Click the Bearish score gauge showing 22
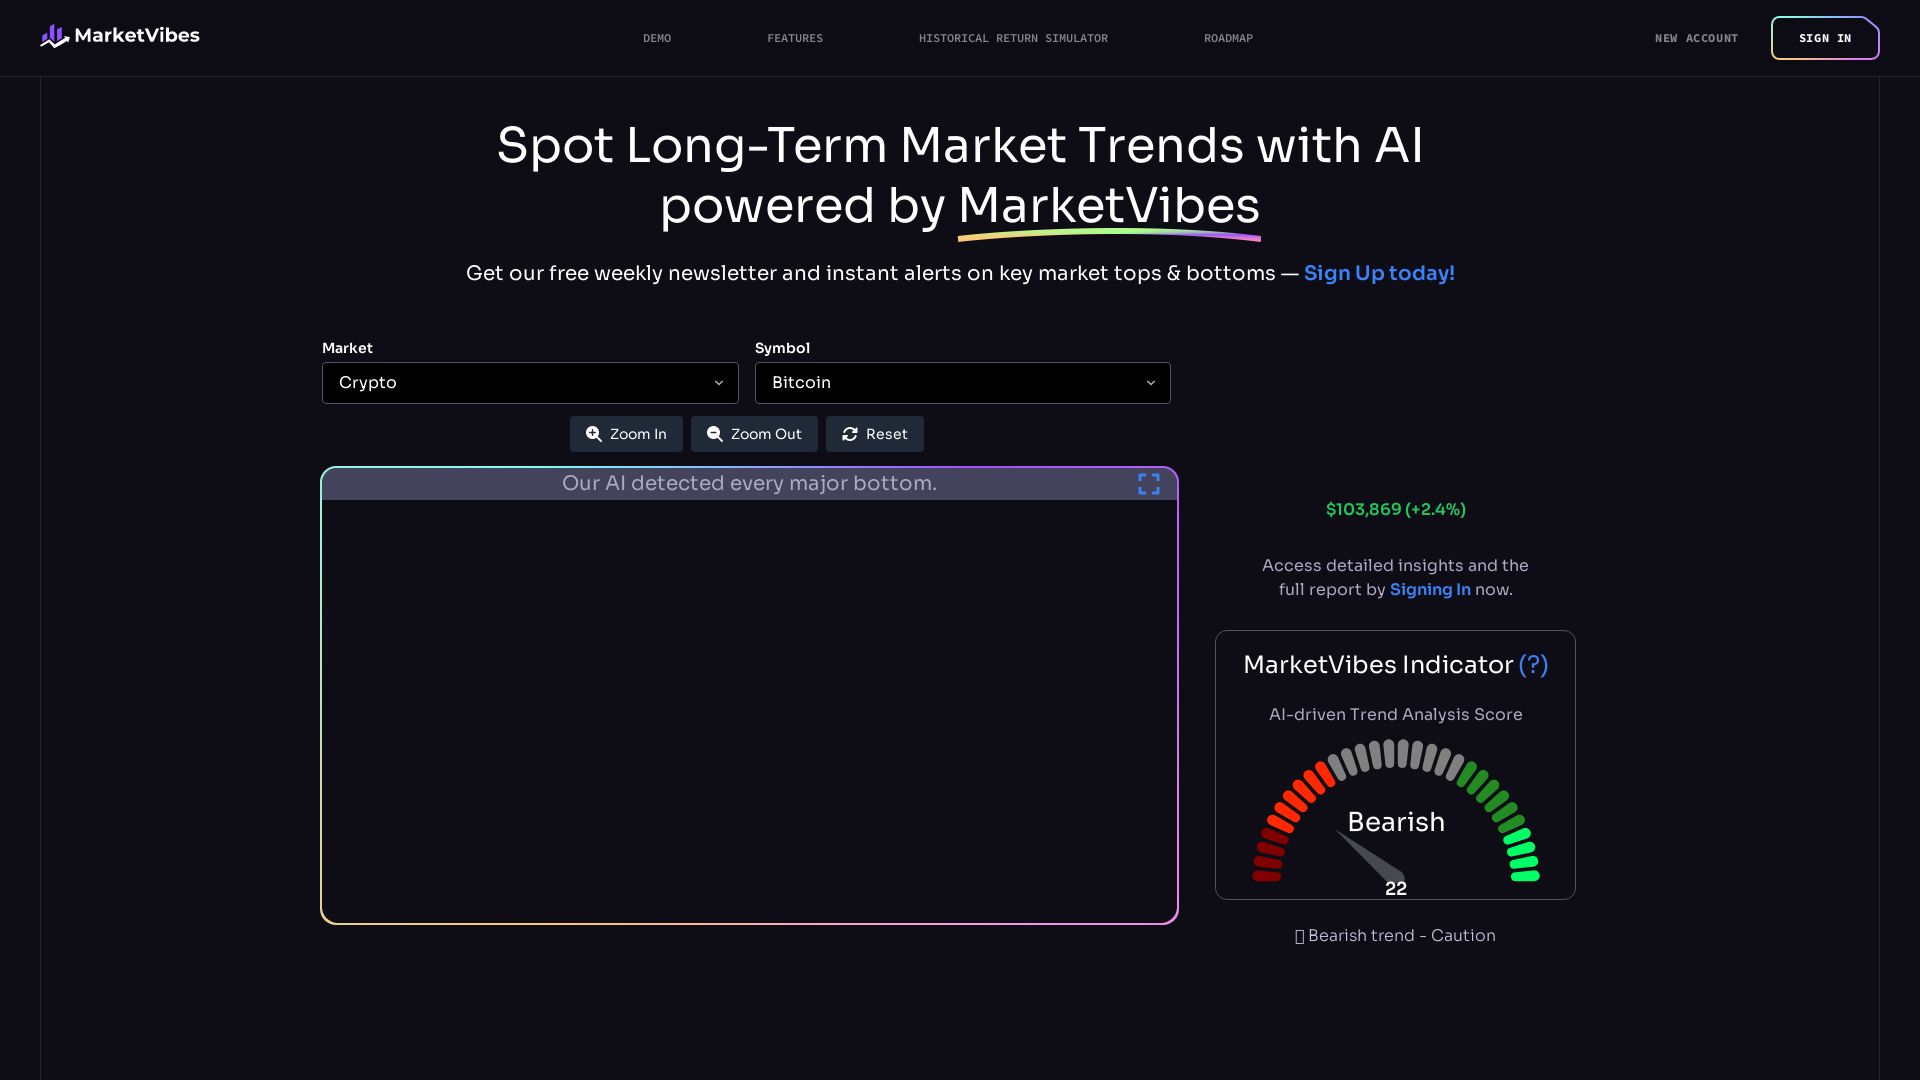This screenshot has height=1080, width=1920. pyautogui.click(x=1395, y=822)
